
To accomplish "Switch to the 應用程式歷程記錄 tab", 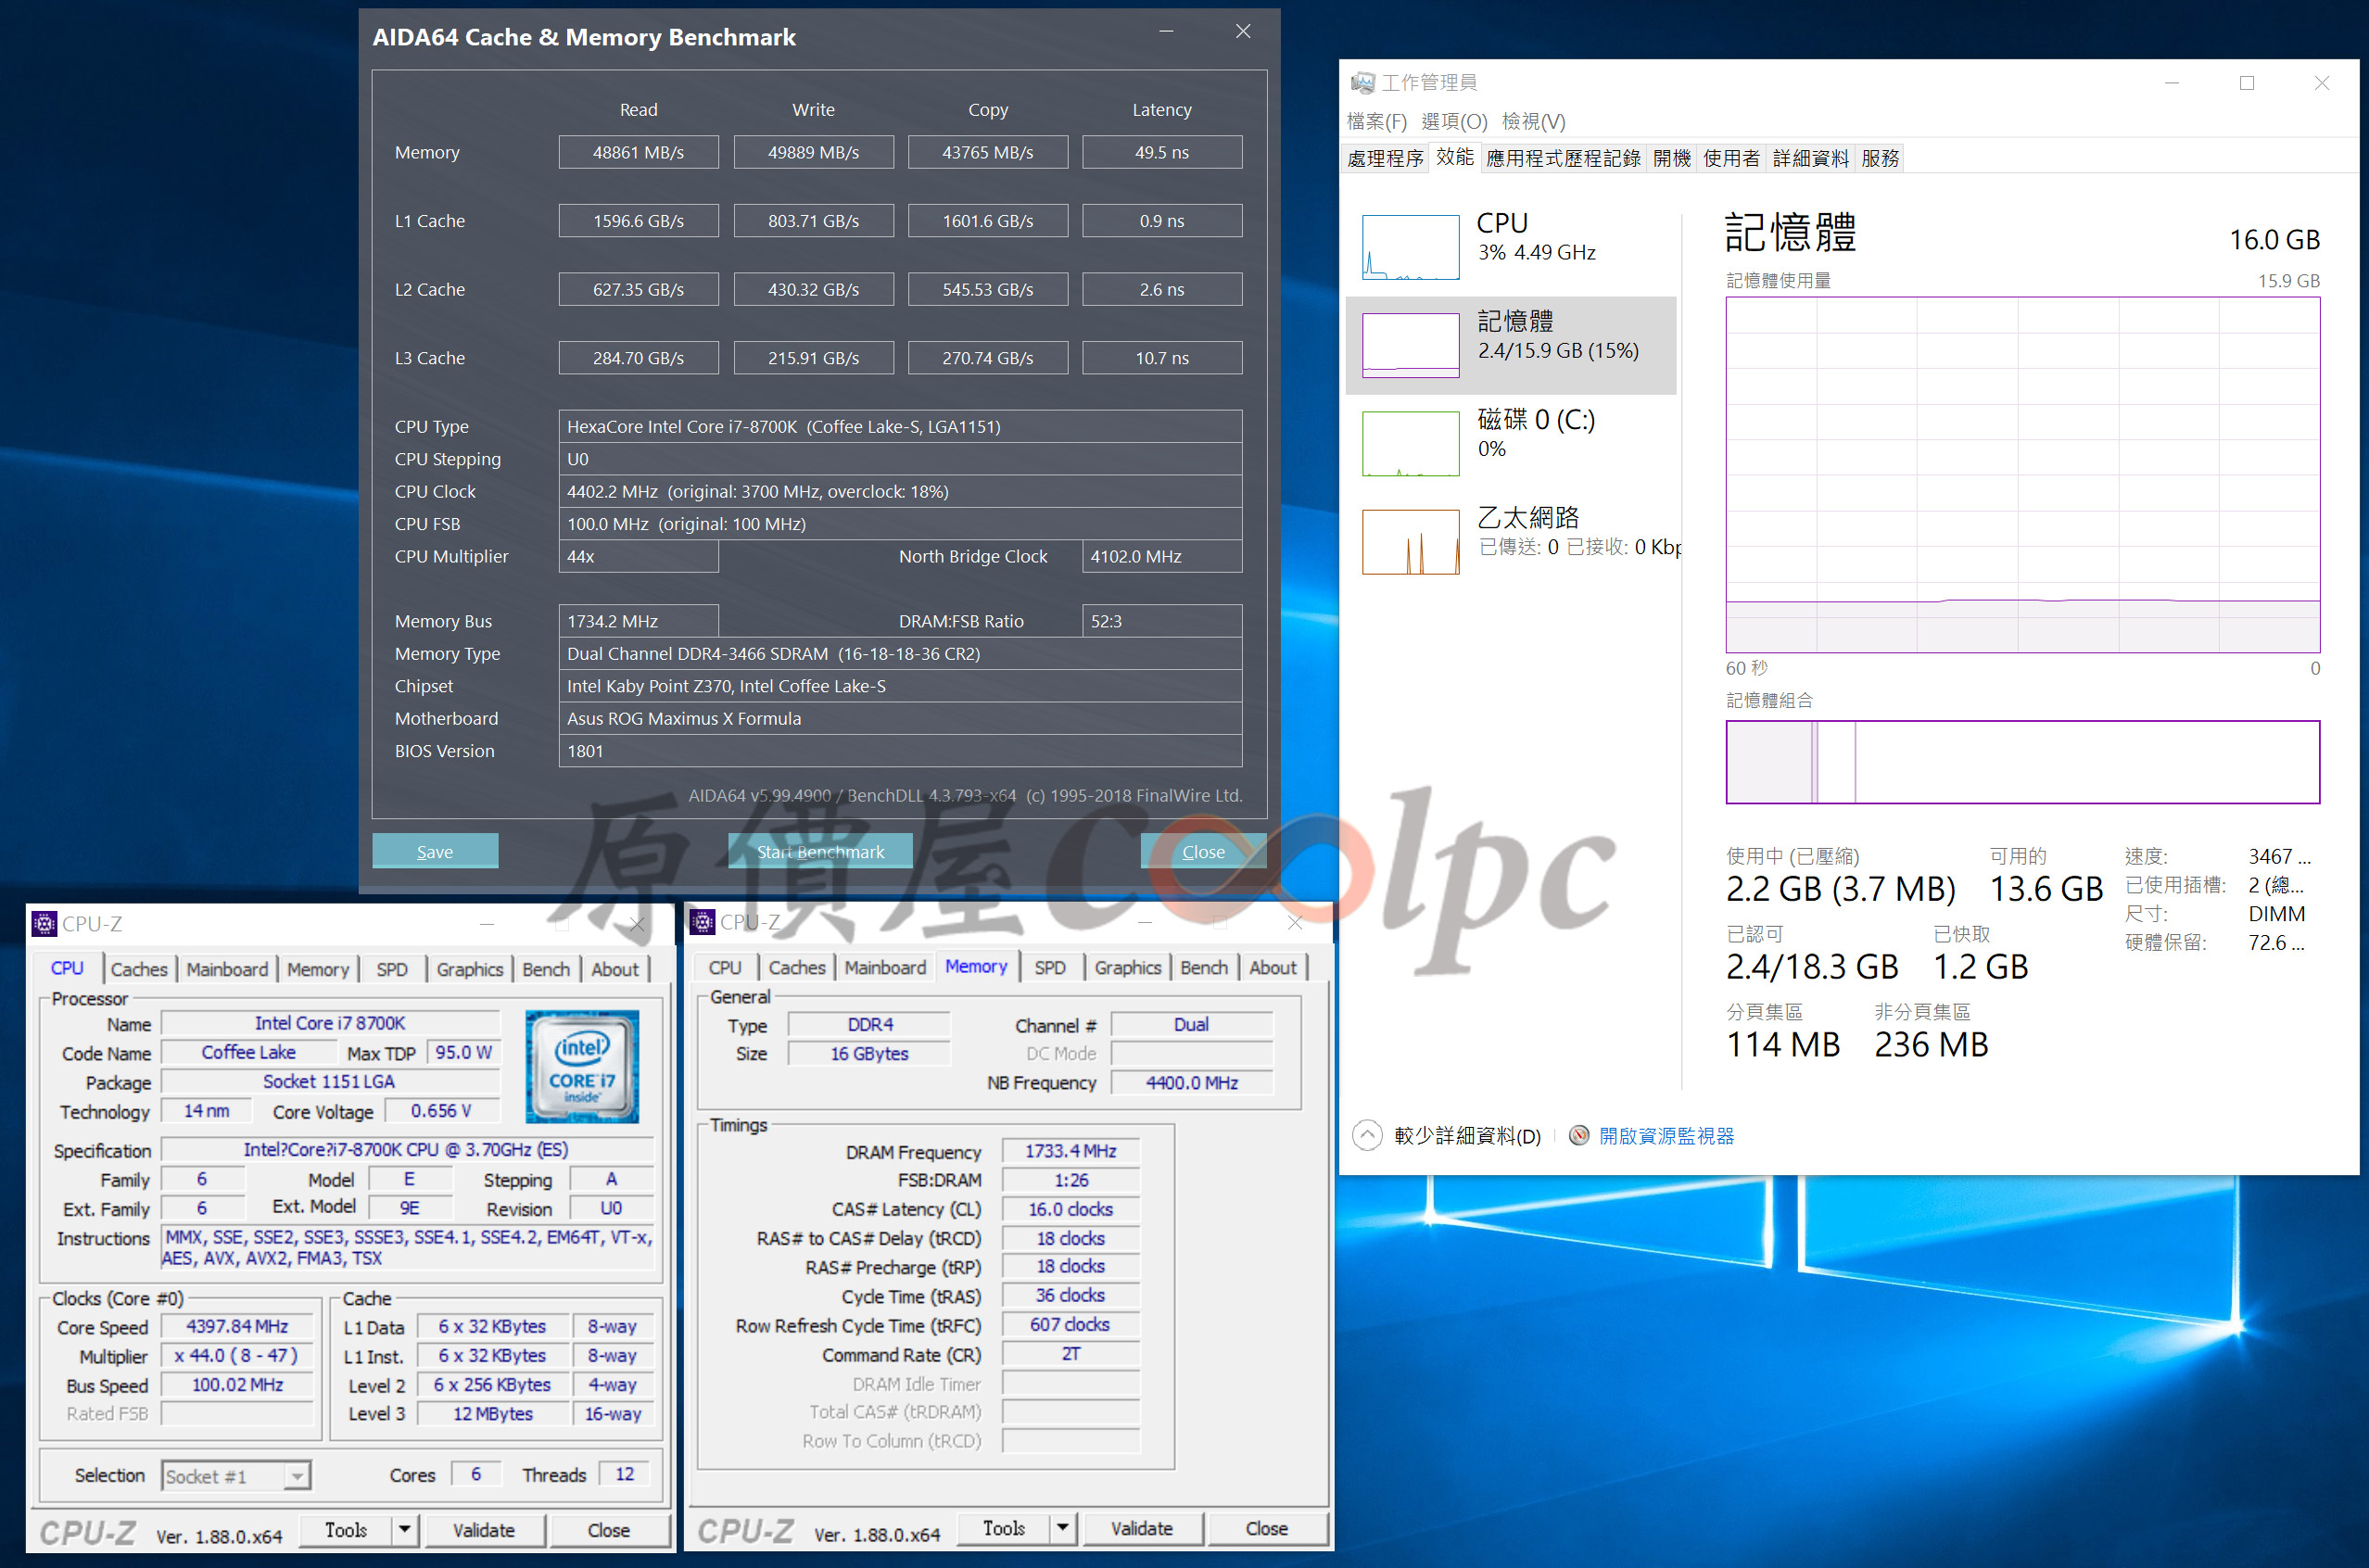I will (x=1563, y=158).
